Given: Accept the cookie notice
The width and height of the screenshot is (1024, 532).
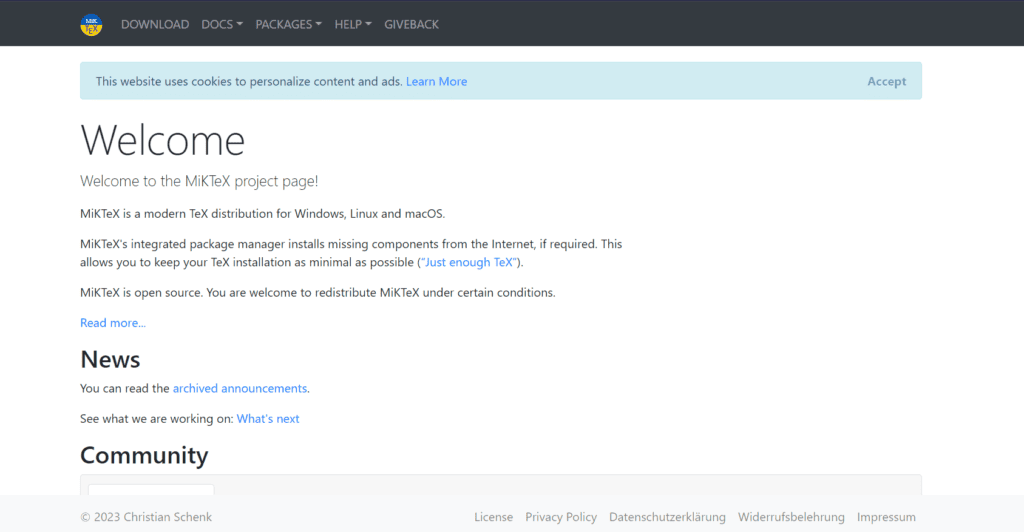Looking at the screenshot, I should [886, 81].
